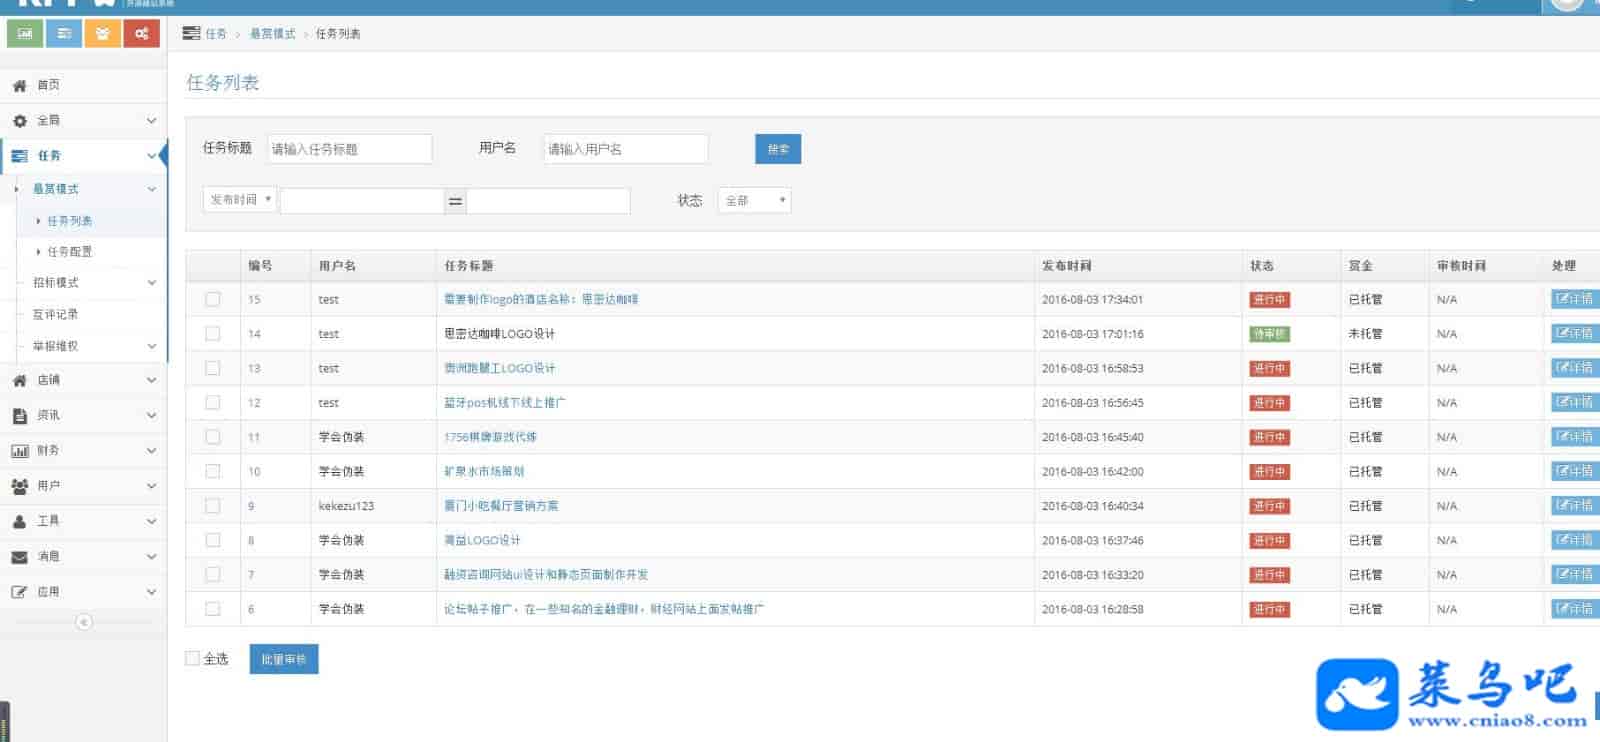Select 互评记录 in the sidebar
The height and width of the screenshot is (742, 1600).
click(x=55, y=315)
